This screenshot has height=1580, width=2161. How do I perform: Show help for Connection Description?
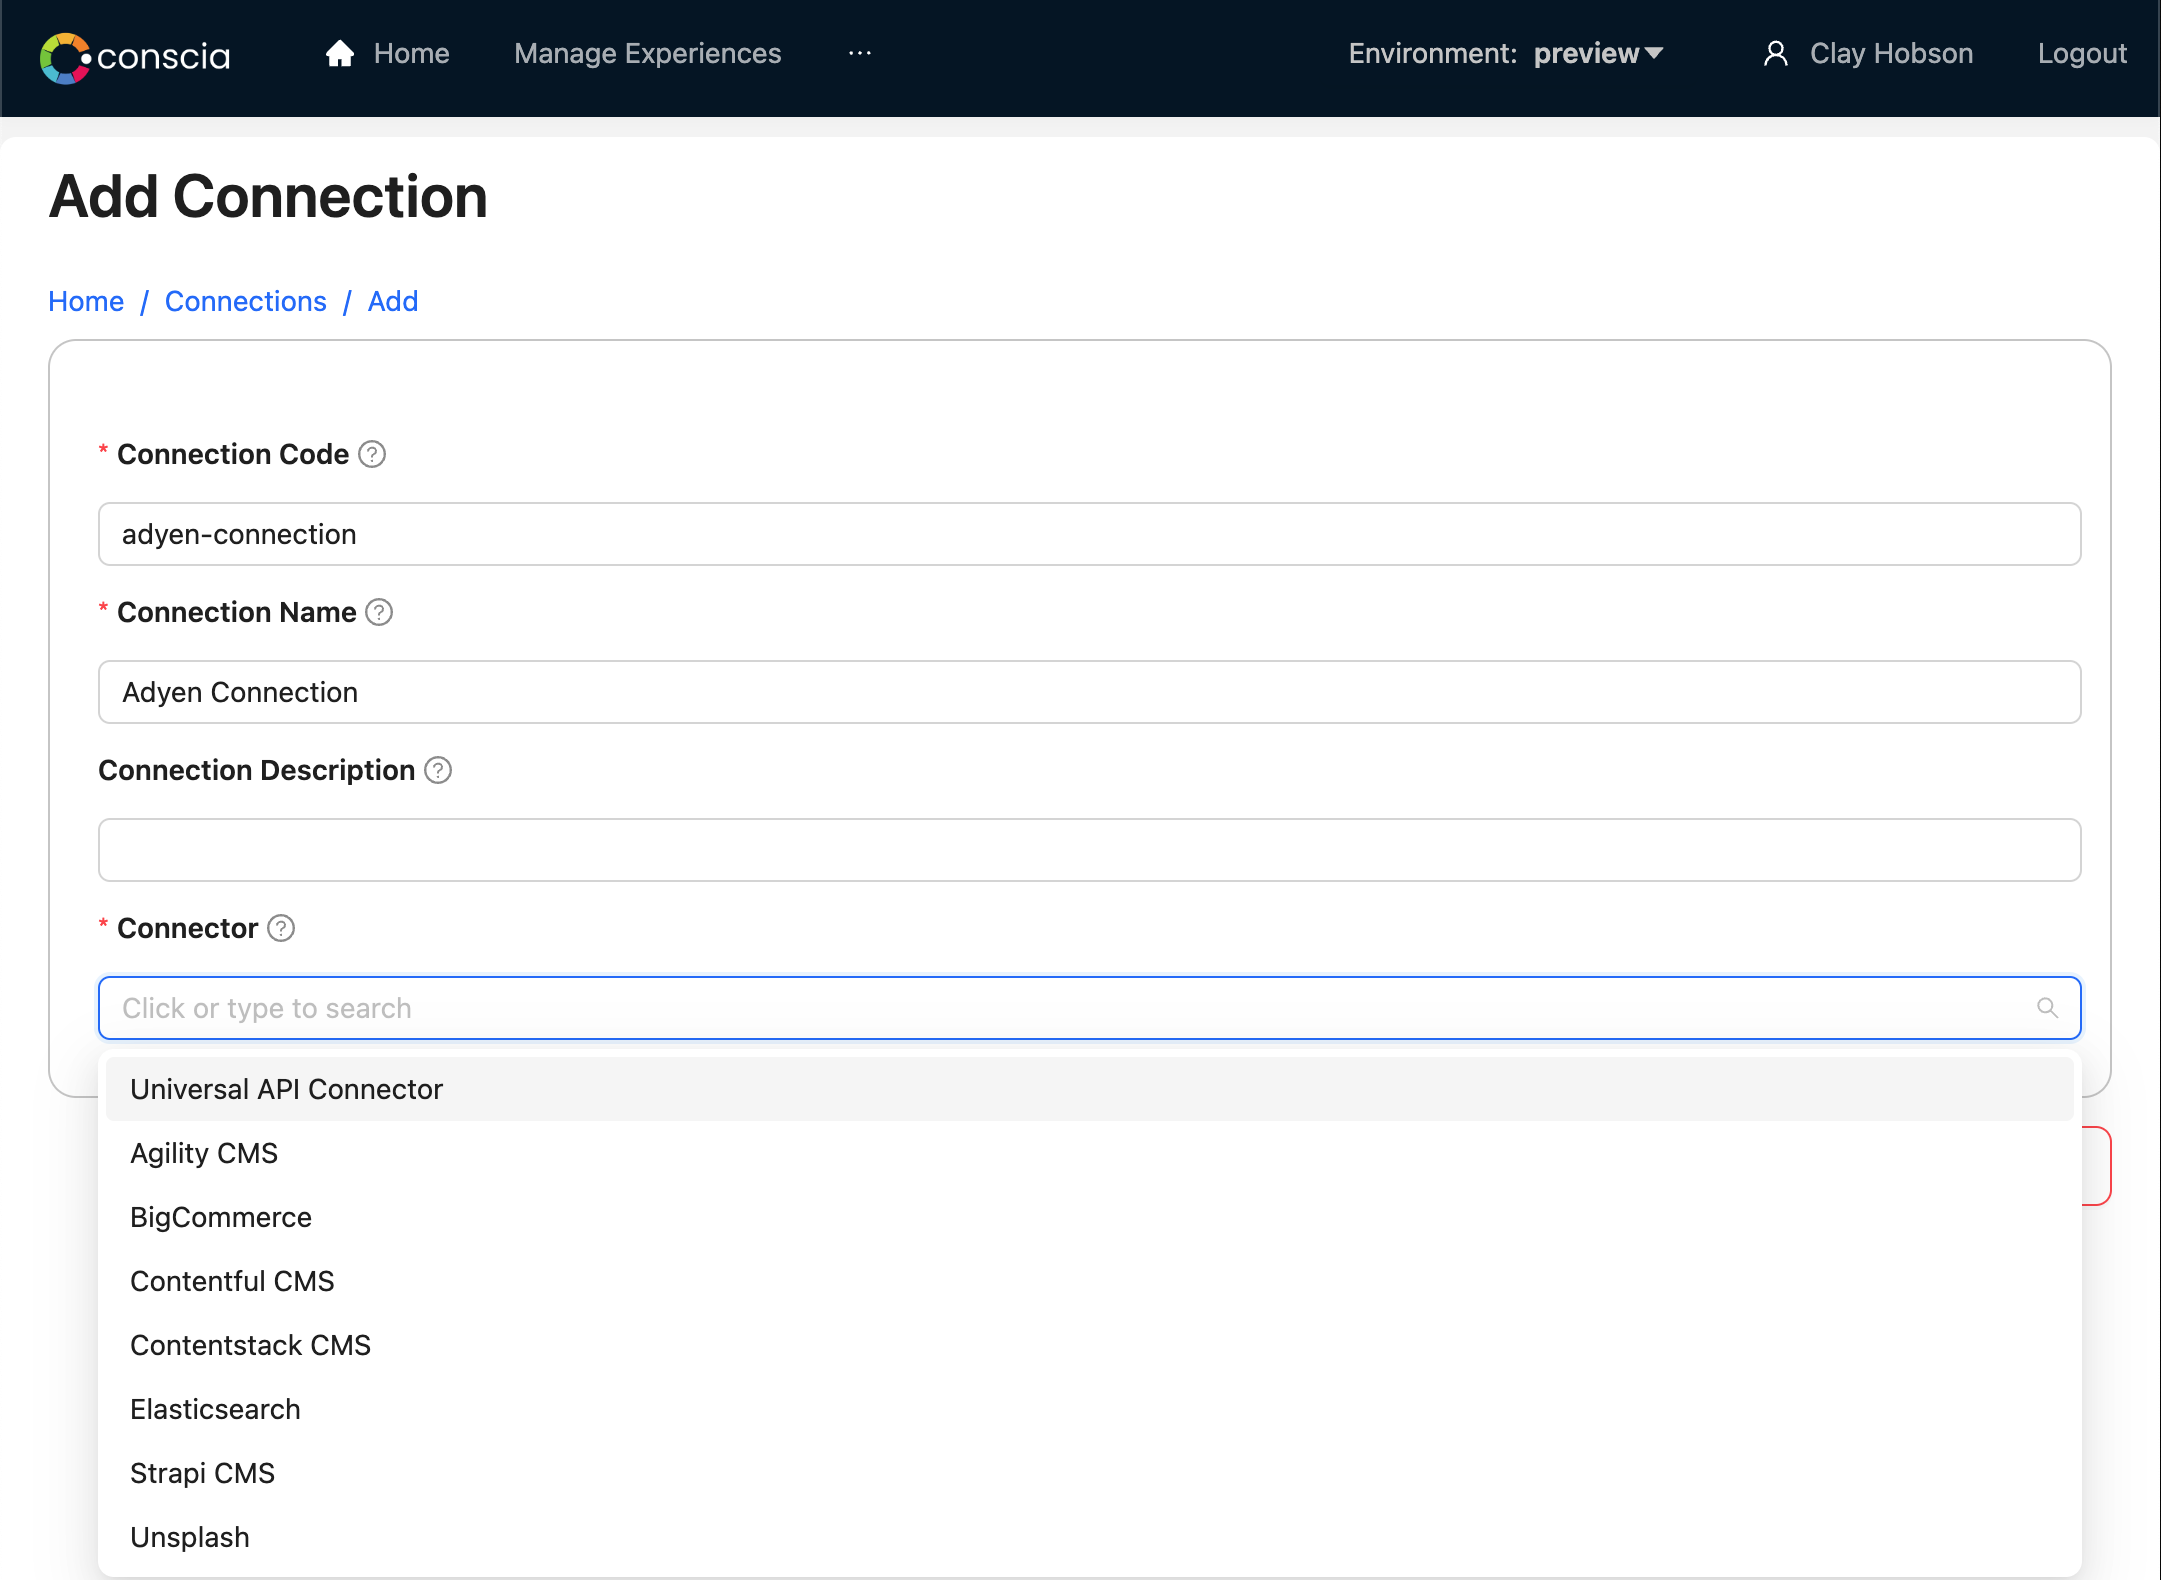click(438, 770)
